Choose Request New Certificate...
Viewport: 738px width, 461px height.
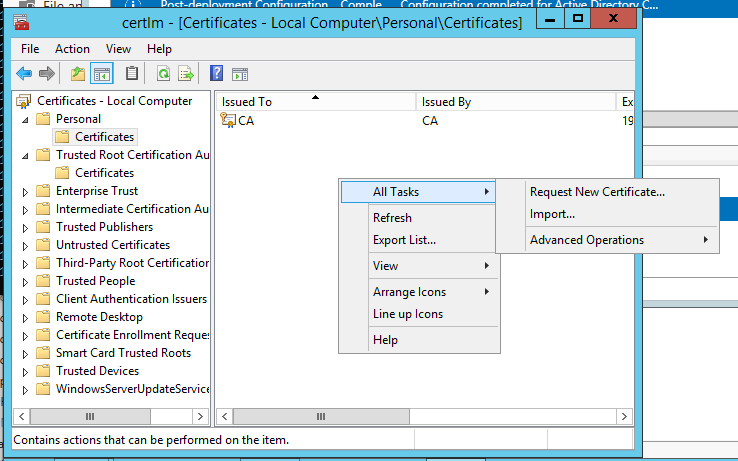click(597, 192)
